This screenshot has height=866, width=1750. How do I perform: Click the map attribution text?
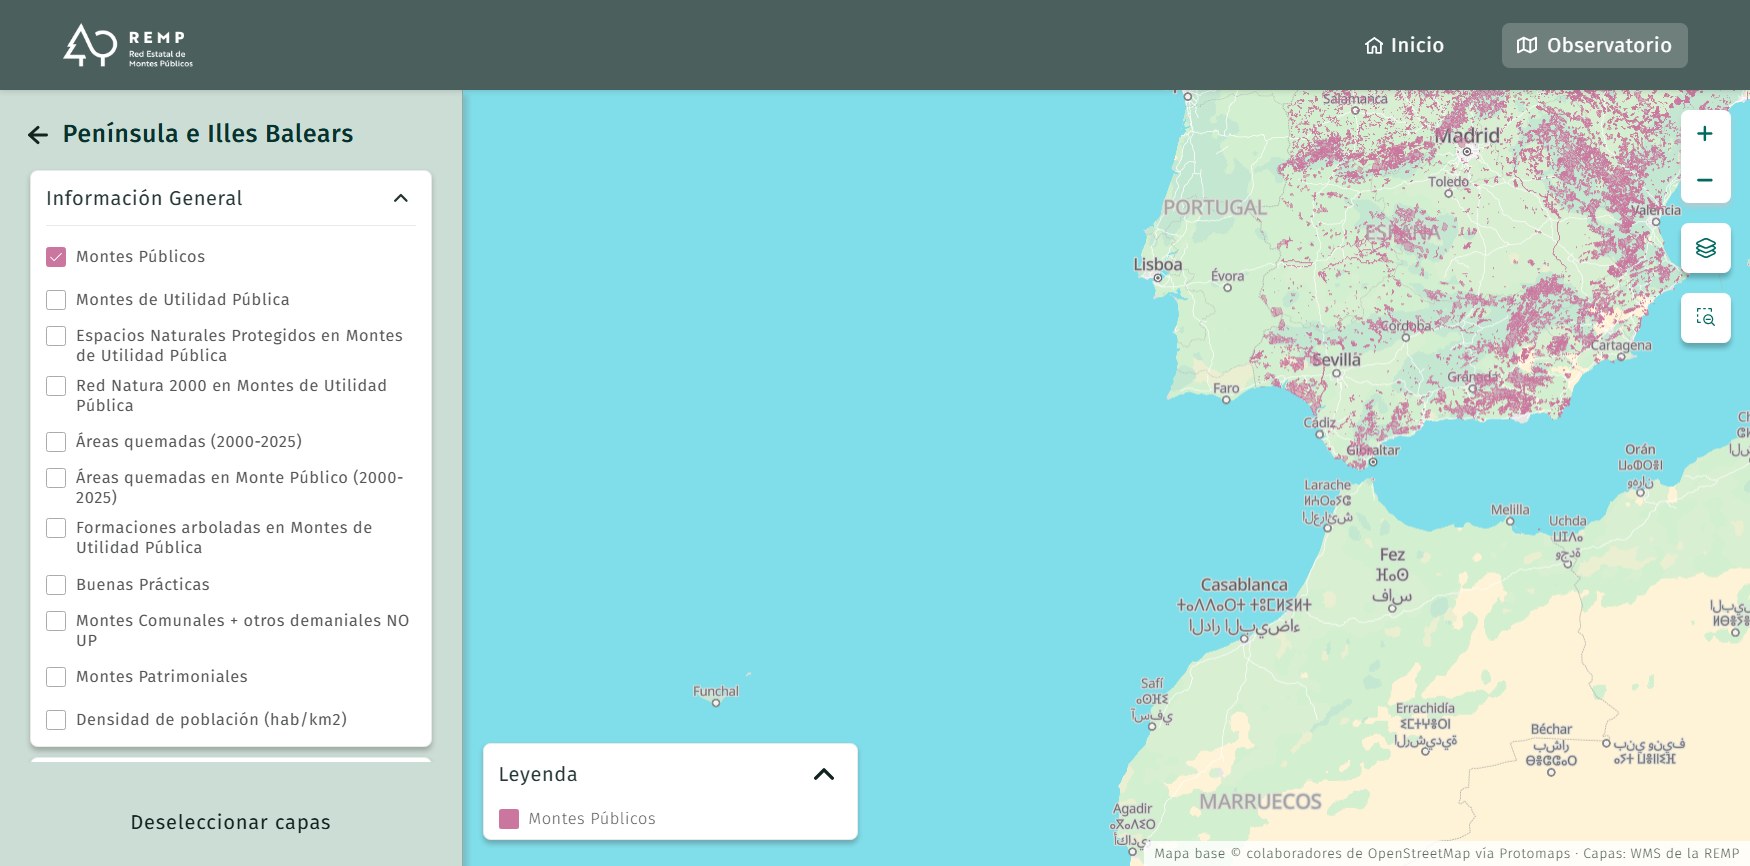tap(1447, 854)
